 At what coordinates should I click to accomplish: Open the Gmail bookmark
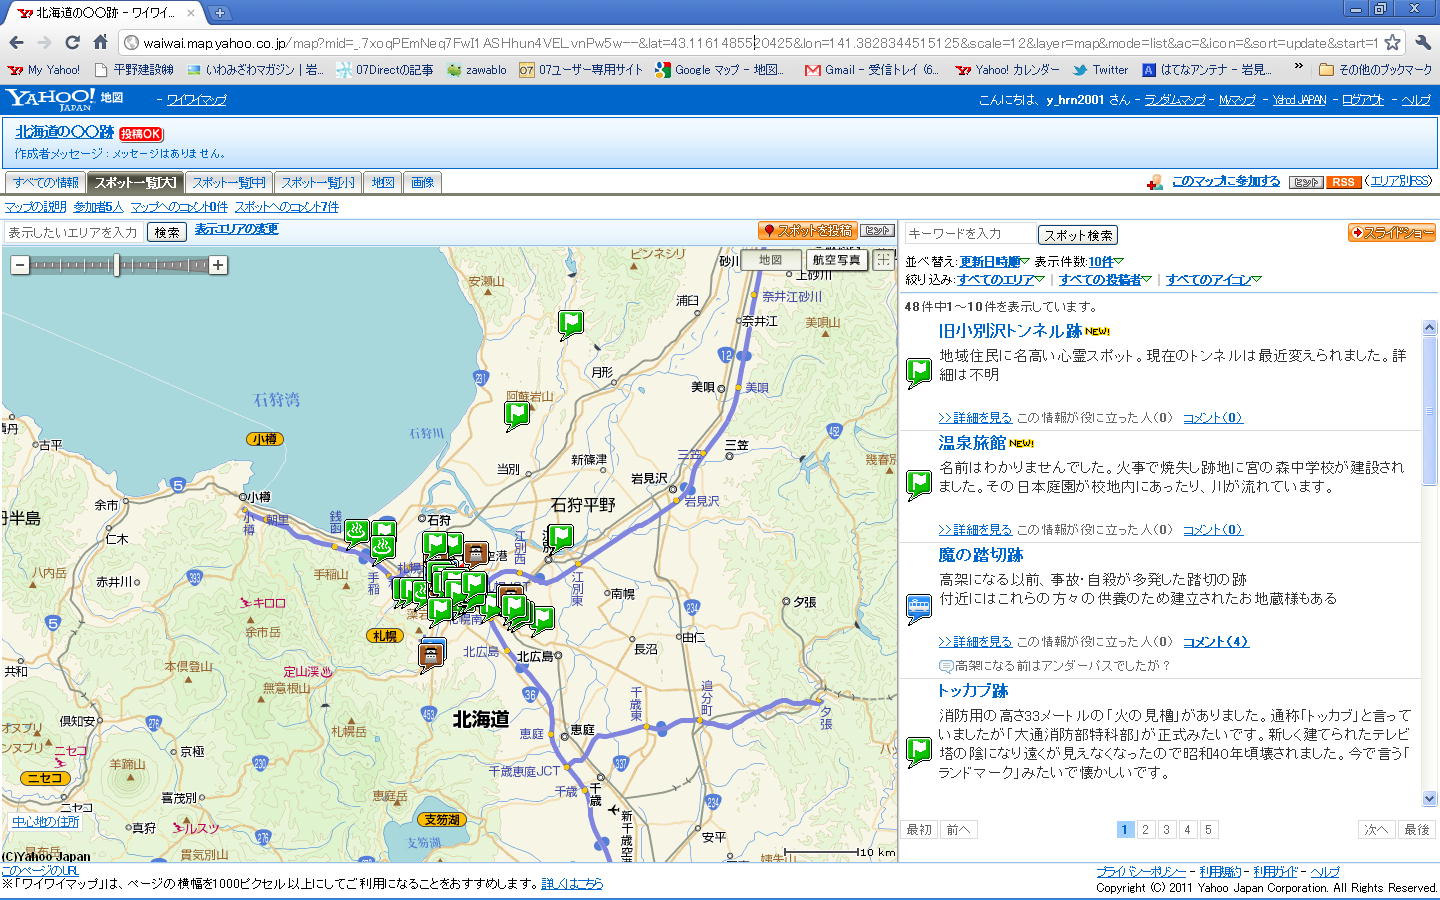pos(871,70)
